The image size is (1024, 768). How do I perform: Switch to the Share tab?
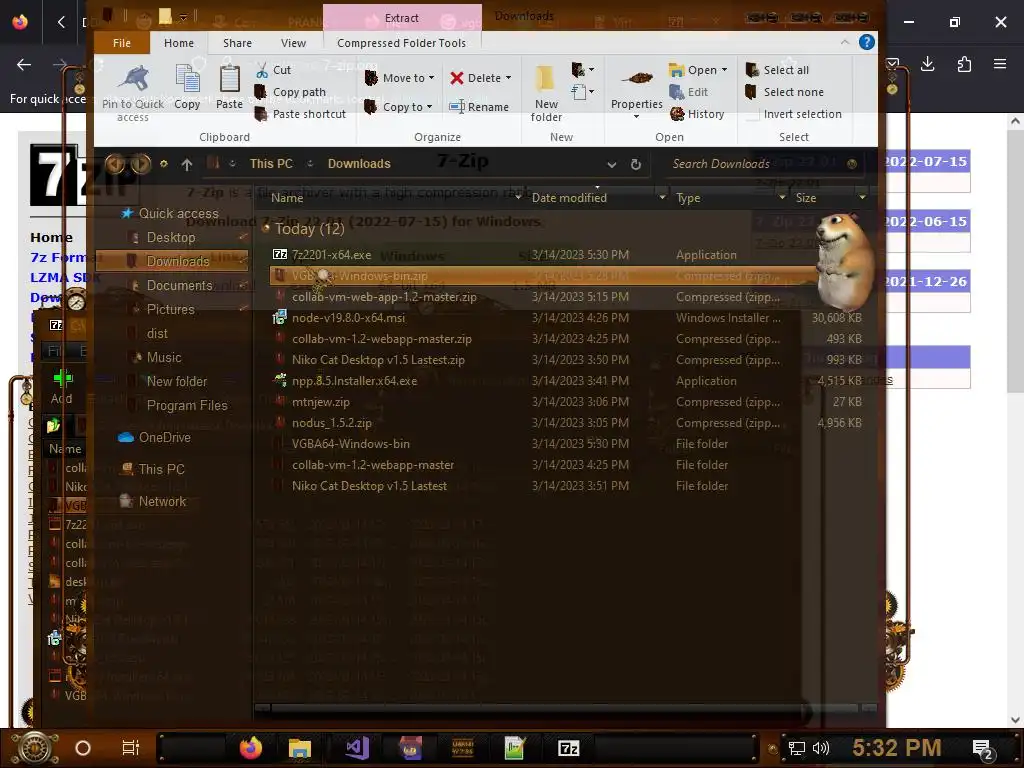[x=237, y=42]
